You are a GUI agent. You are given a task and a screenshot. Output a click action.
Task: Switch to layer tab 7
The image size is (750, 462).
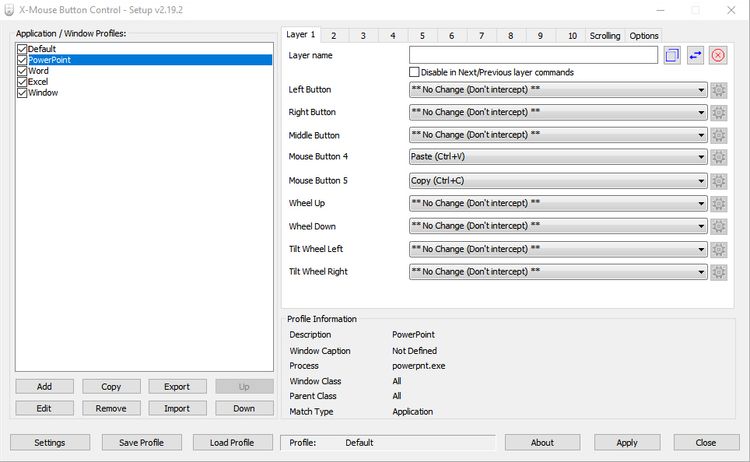click(482, 36)
